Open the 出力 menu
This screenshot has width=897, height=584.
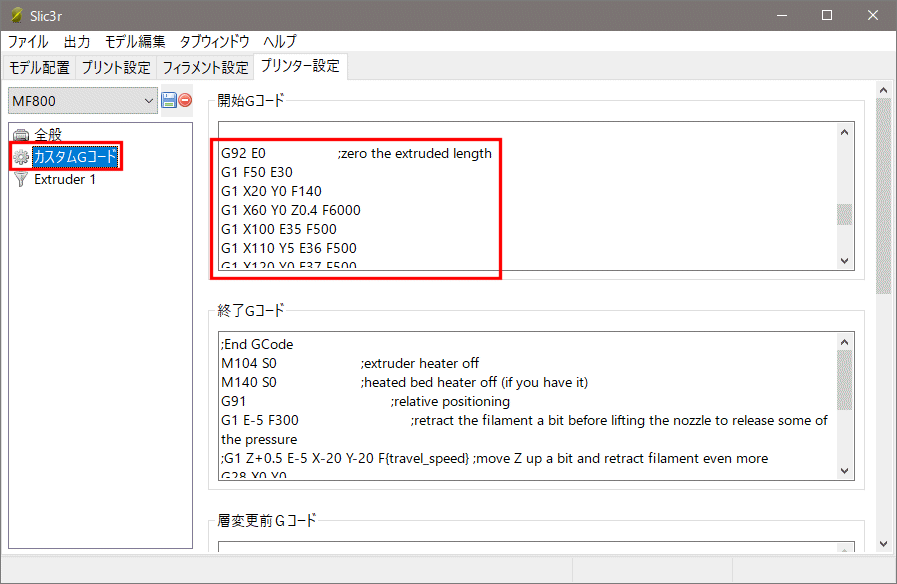pyautogui.click(x=77, y=42)
